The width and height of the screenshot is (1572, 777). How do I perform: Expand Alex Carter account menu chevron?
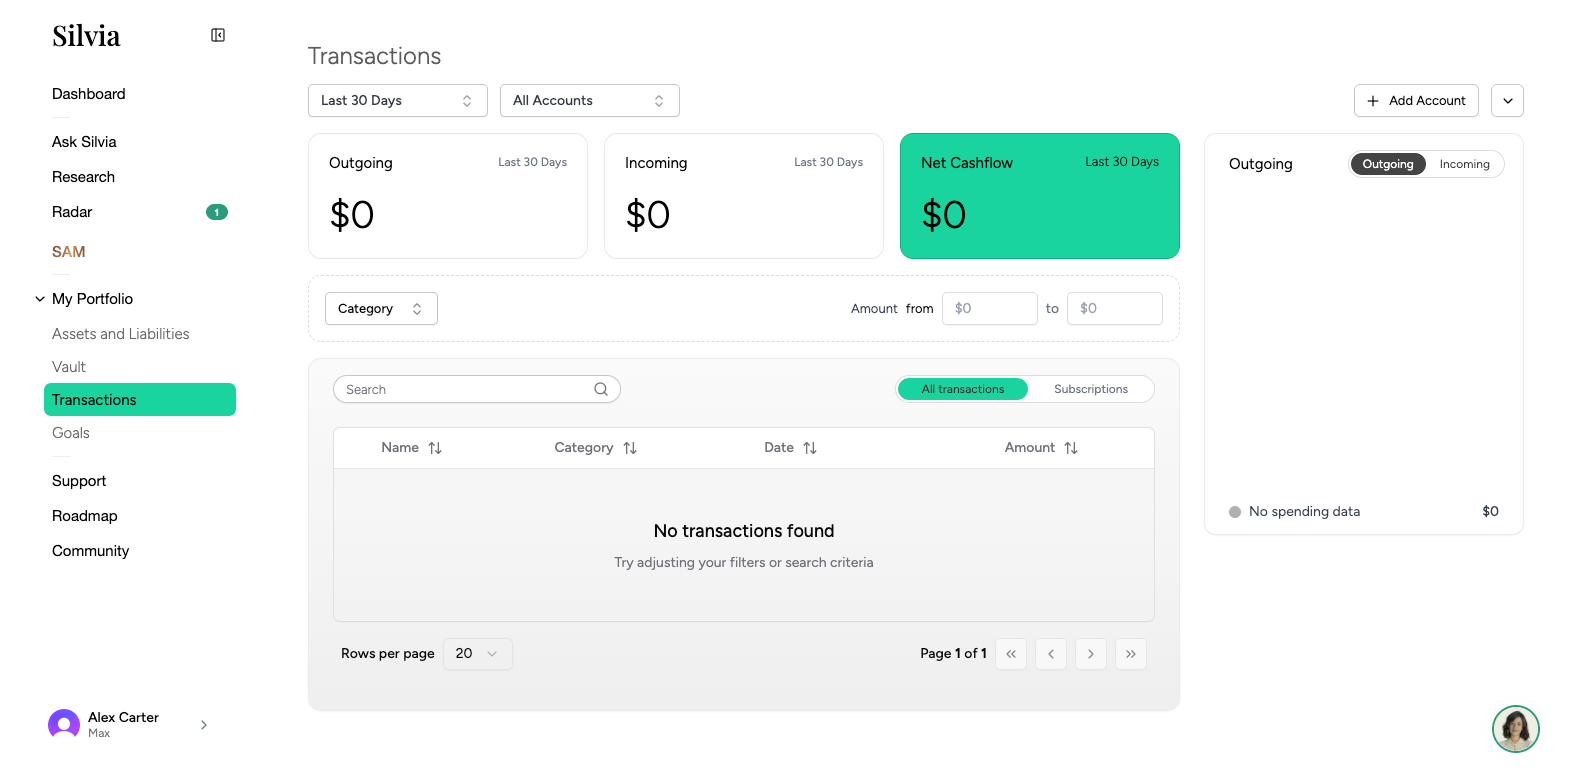click(x=204, y=725)
